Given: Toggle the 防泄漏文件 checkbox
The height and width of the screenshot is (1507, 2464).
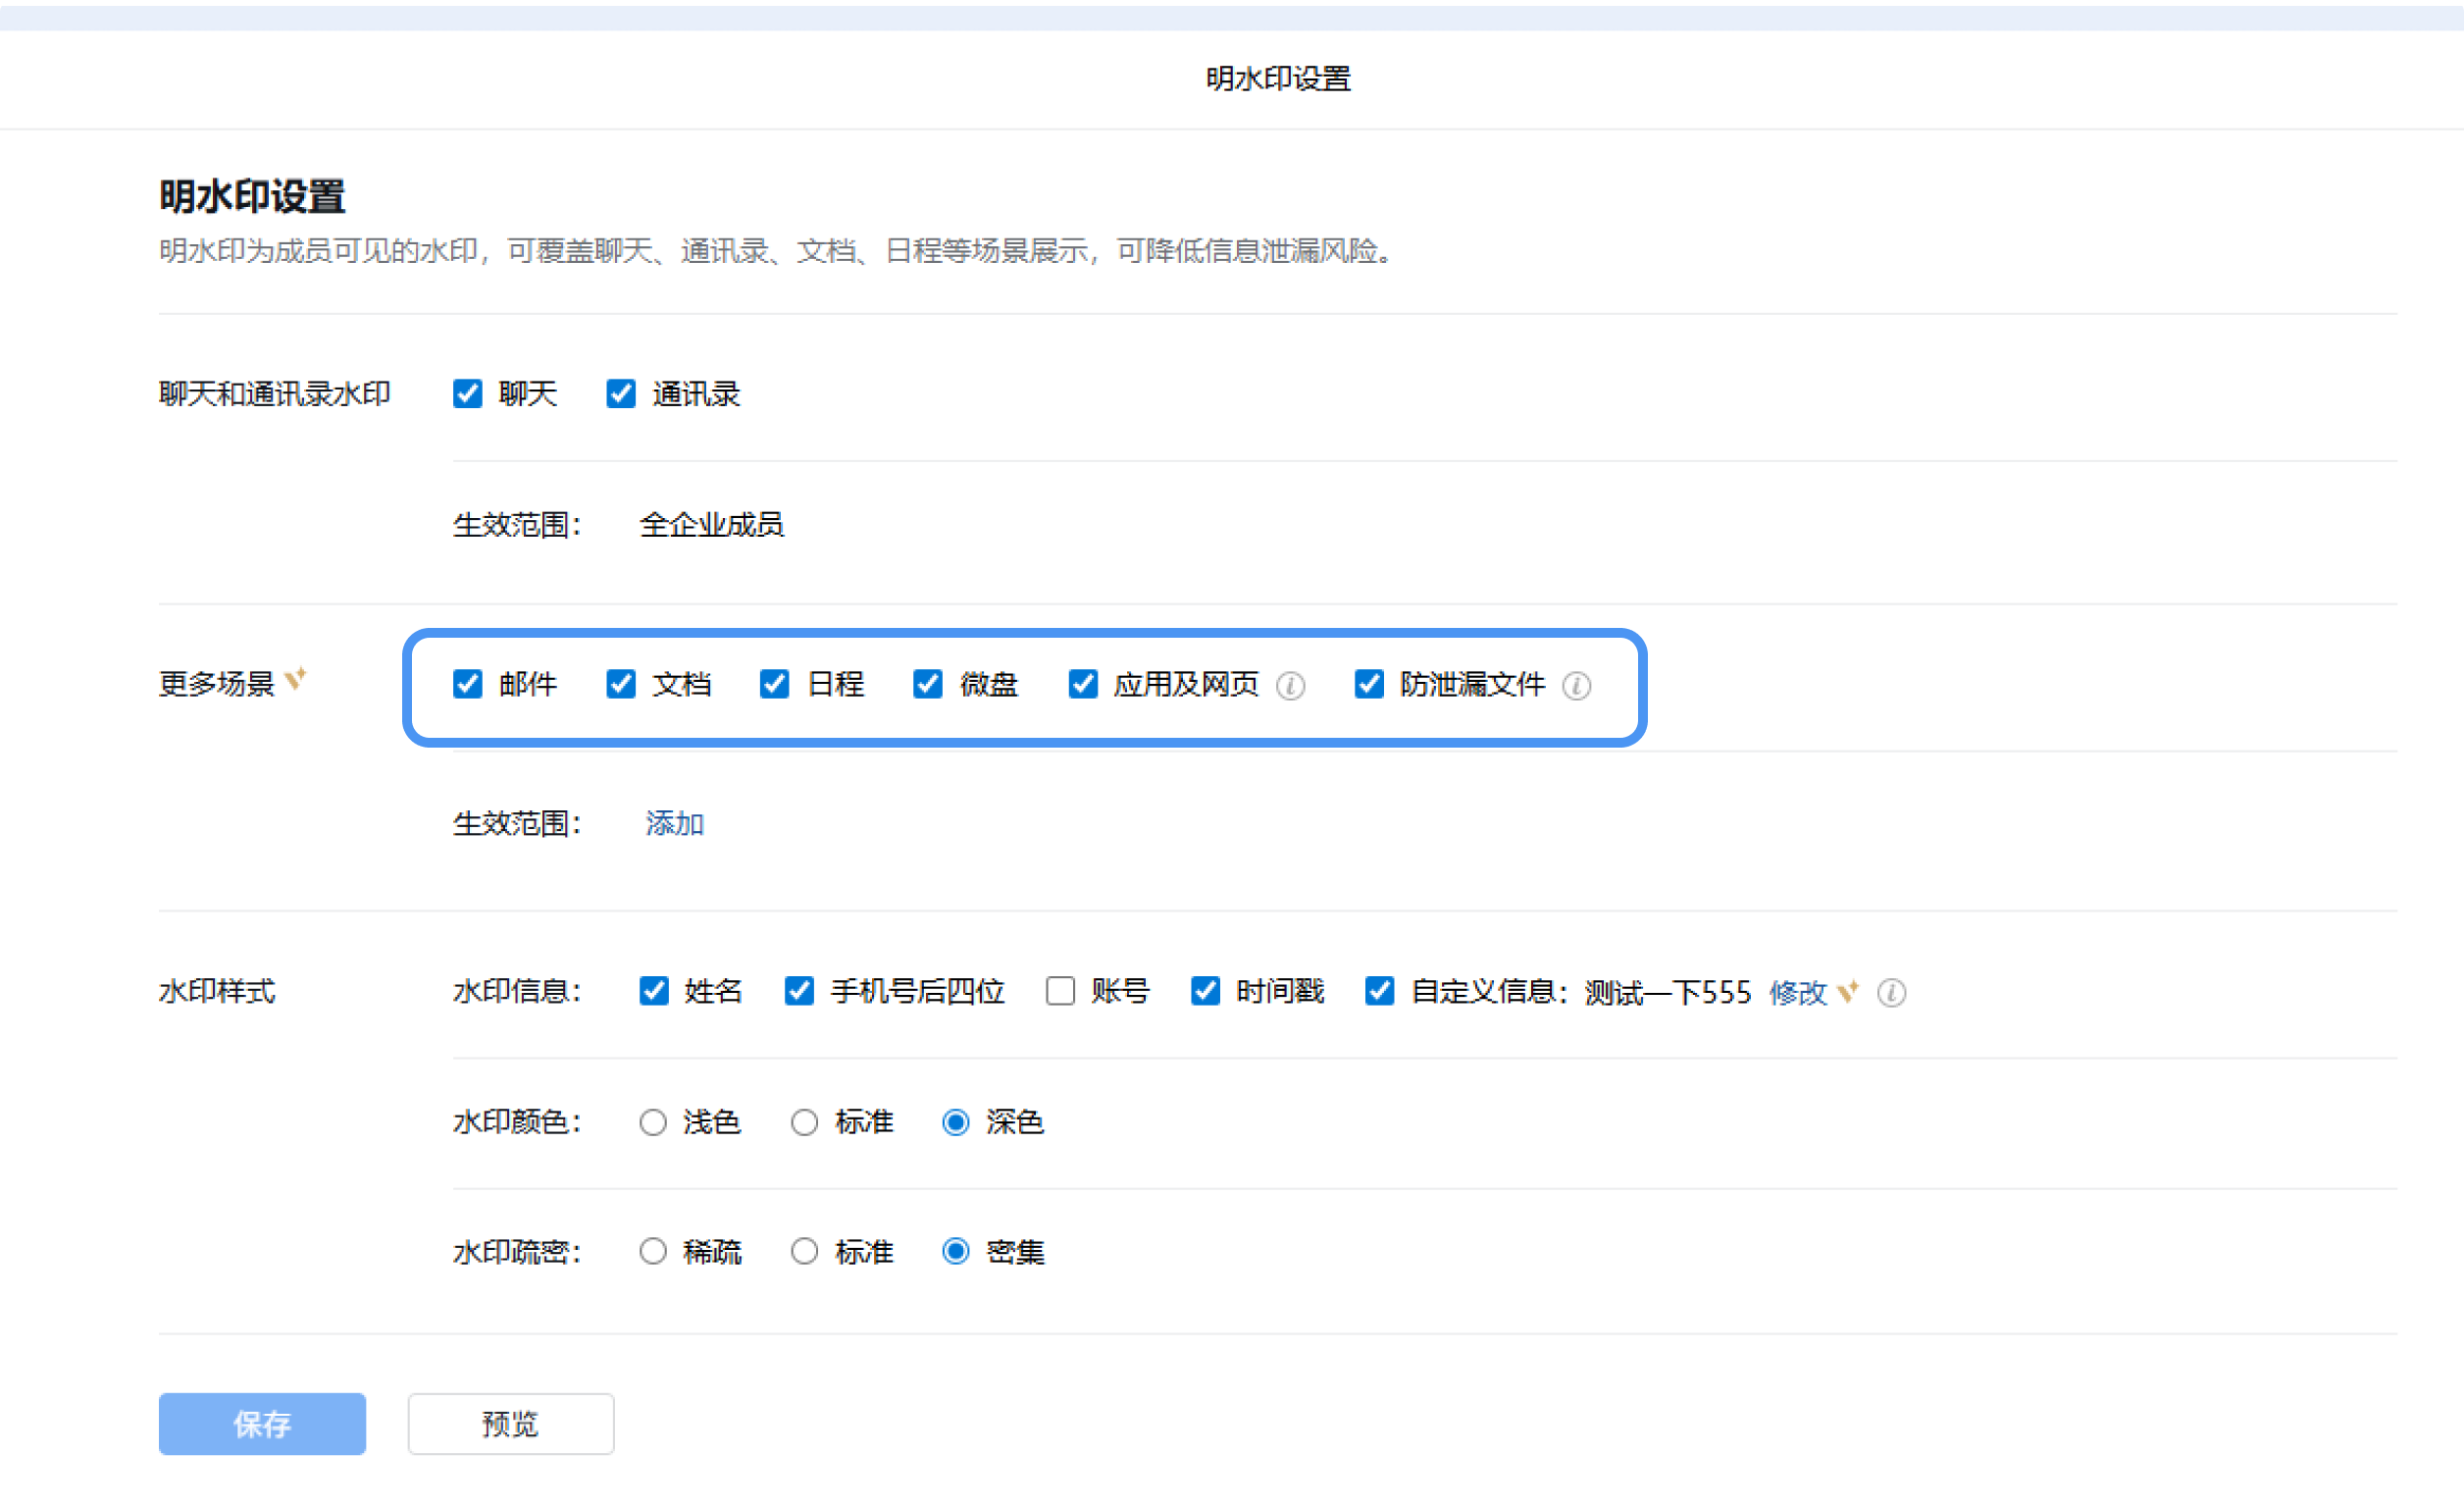Looking at the screenshot, I should (x=1369, y=684).
